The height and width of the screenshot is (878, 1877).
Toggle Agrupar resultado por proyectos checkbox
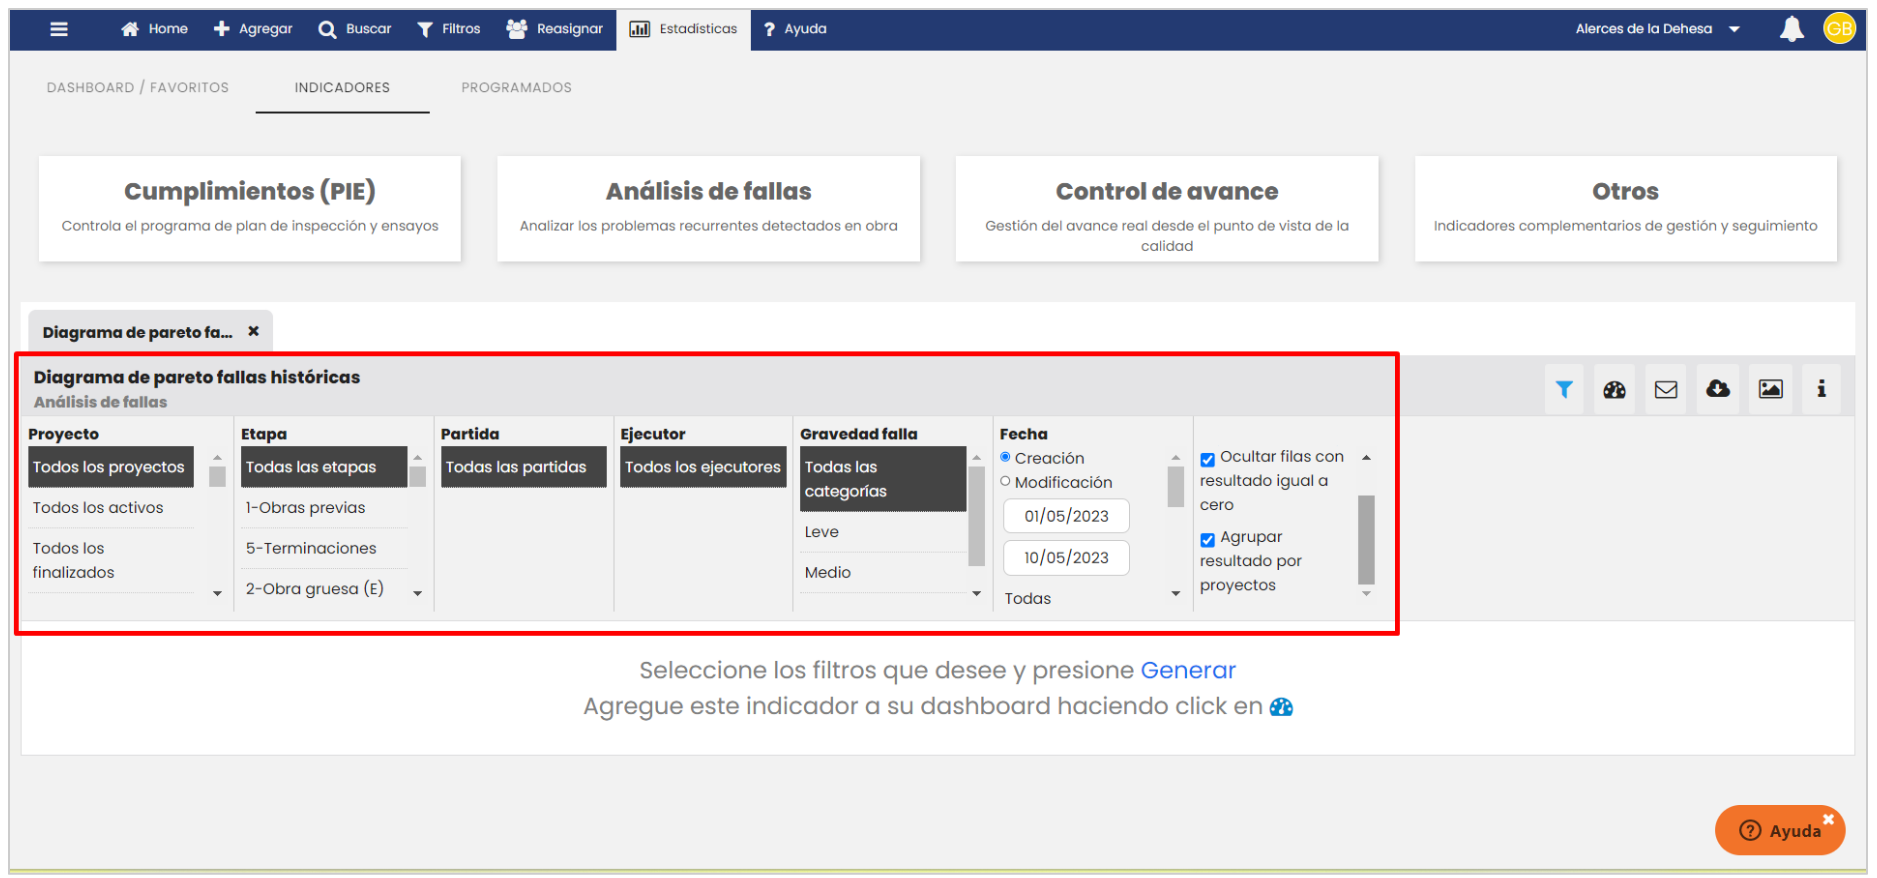pos(1208,539)
